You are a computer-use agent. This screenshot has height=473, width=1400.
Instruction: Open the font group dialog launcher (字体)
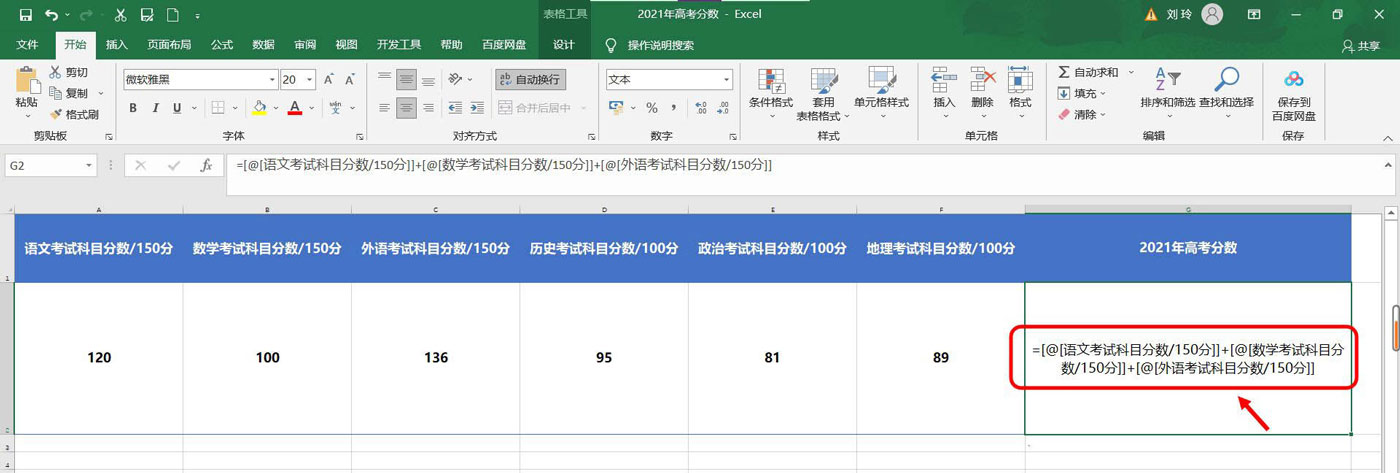360,136
